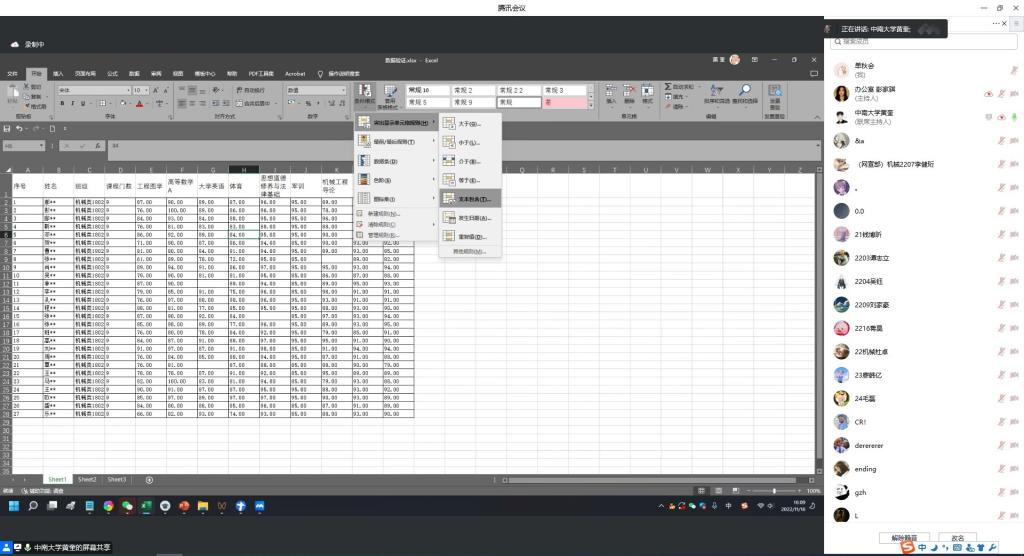Click the Windows Start button
Image resolution: width=1024 pixels, height=556 pixels.
pyautogui.click(x=14, y=507)
